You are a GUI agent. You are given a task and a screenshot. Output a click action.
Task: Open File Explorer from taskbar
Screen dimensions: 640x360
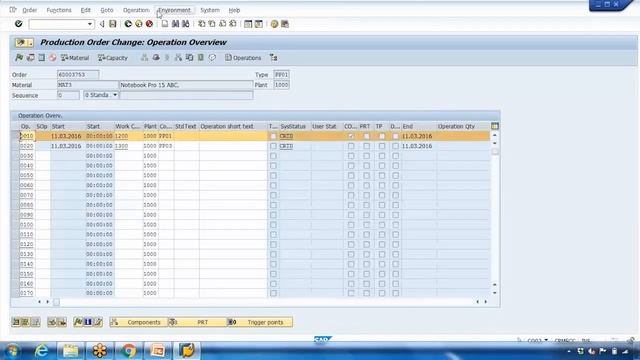70,351
